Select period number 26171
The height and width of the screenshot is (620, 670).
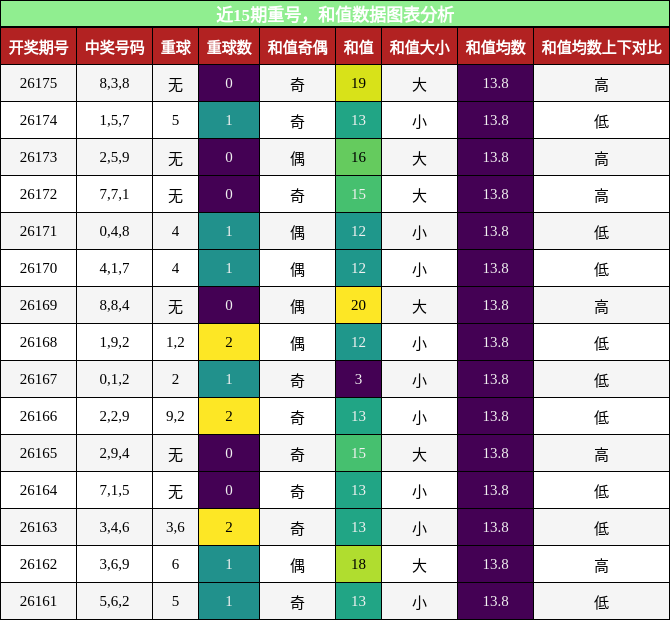pyautogui.click(x=38, y=231)
